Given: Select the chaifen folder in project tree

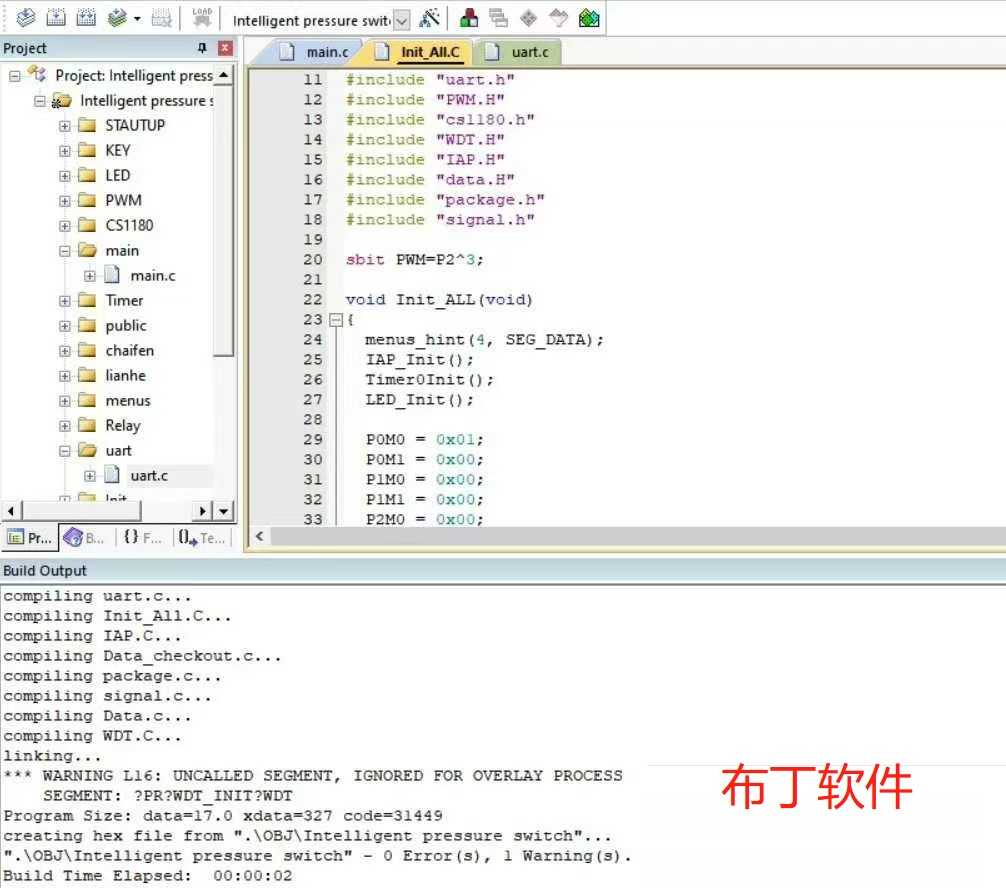Looking at the screenshot, I should click(130, 350).
